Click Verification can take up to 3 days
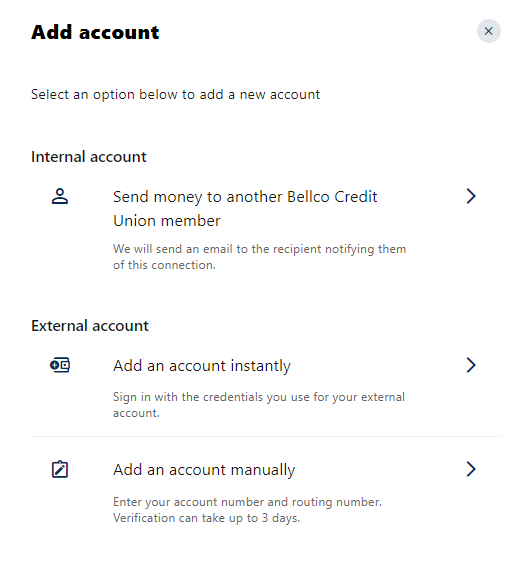The width and height of the screenshot is (518, 567). point(207,518)
